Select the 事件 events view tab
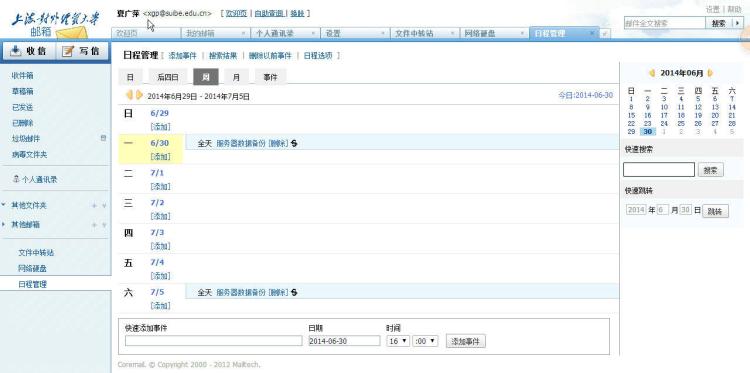Screen dimensions: 750x373 pyautogui.click(x=270, y=77)
